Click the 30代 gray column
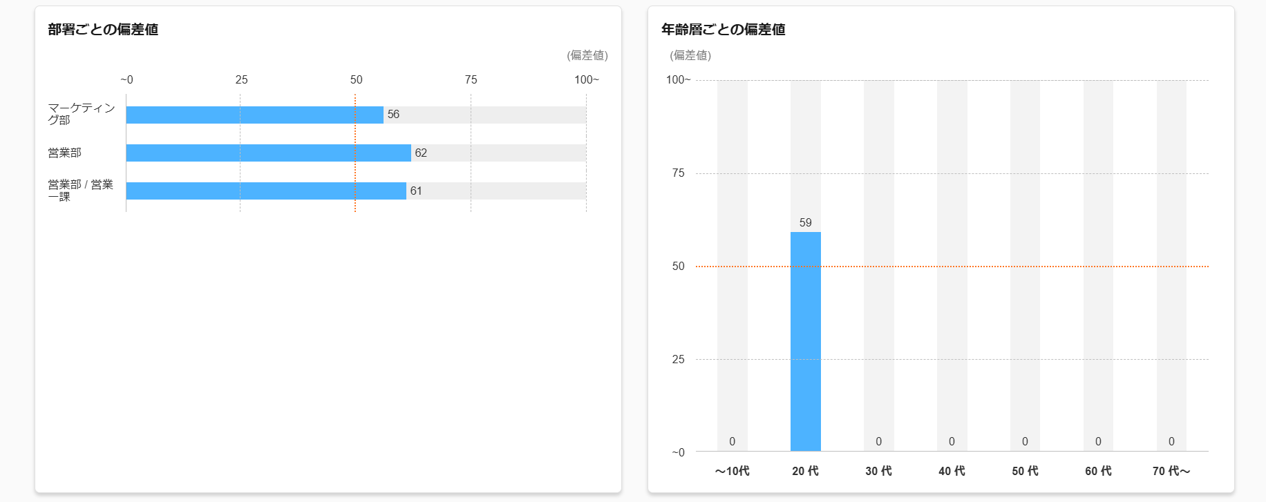Image resolution: width=1266 pixels, height=502 pixels. point(879,266)
